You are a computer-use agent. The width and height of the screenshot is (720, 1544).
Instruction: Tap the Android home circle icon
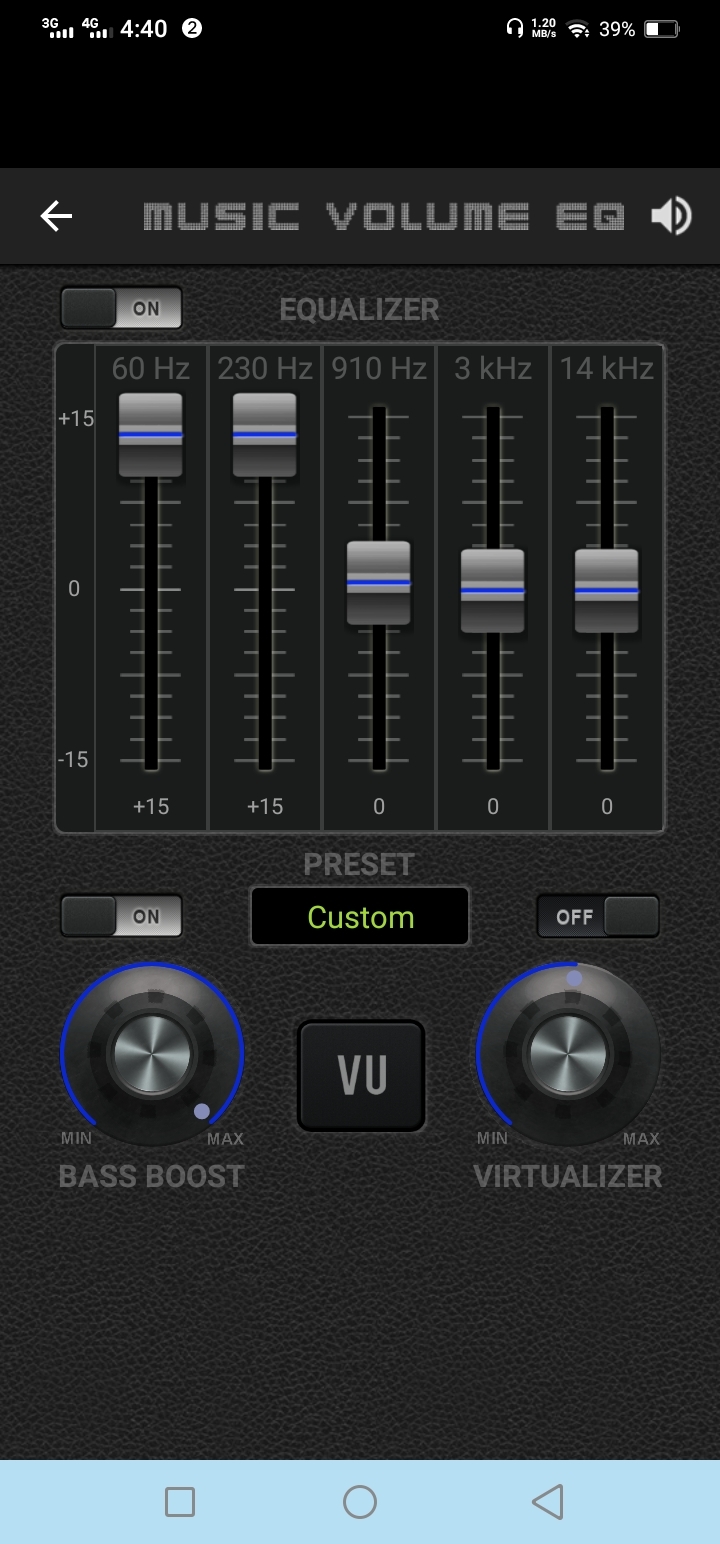click(x=360, y=1501)
